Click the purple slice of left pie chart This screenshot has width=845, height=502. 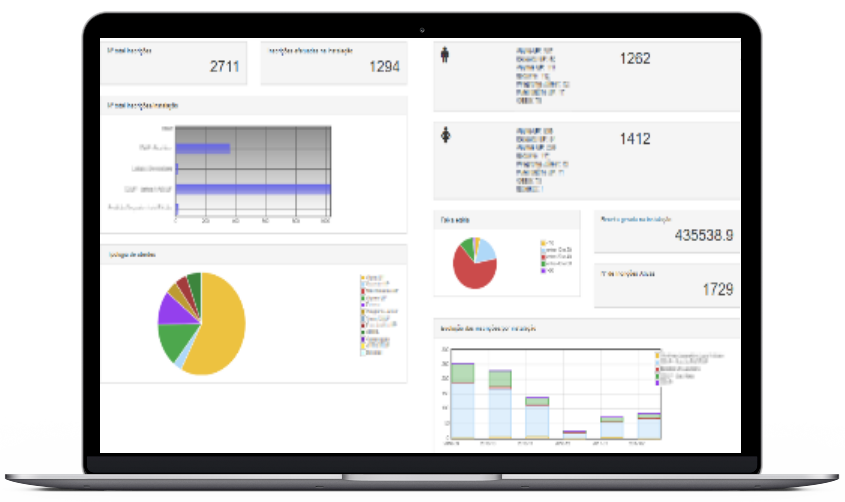pyautogui.click(x=171, y=310)
